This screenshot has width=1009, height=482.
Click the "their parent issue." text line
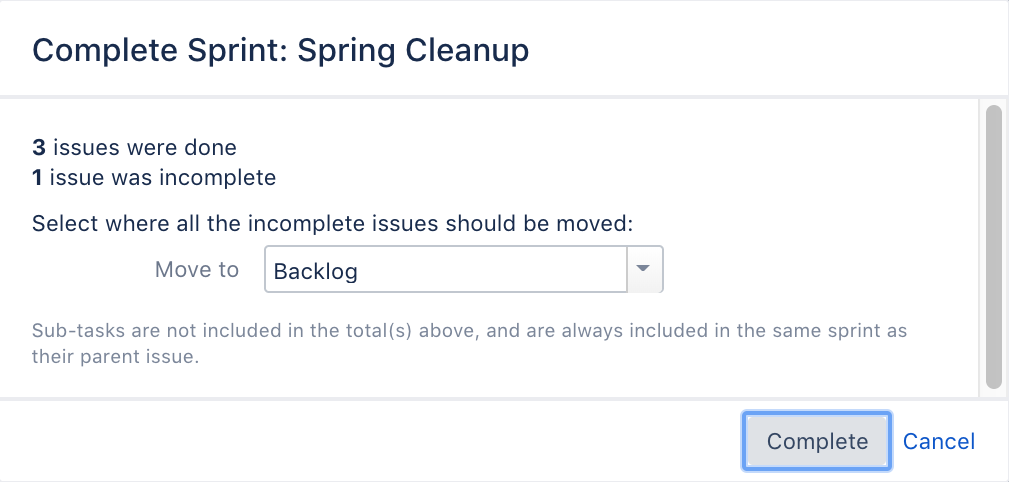click(x=116, y=356)
